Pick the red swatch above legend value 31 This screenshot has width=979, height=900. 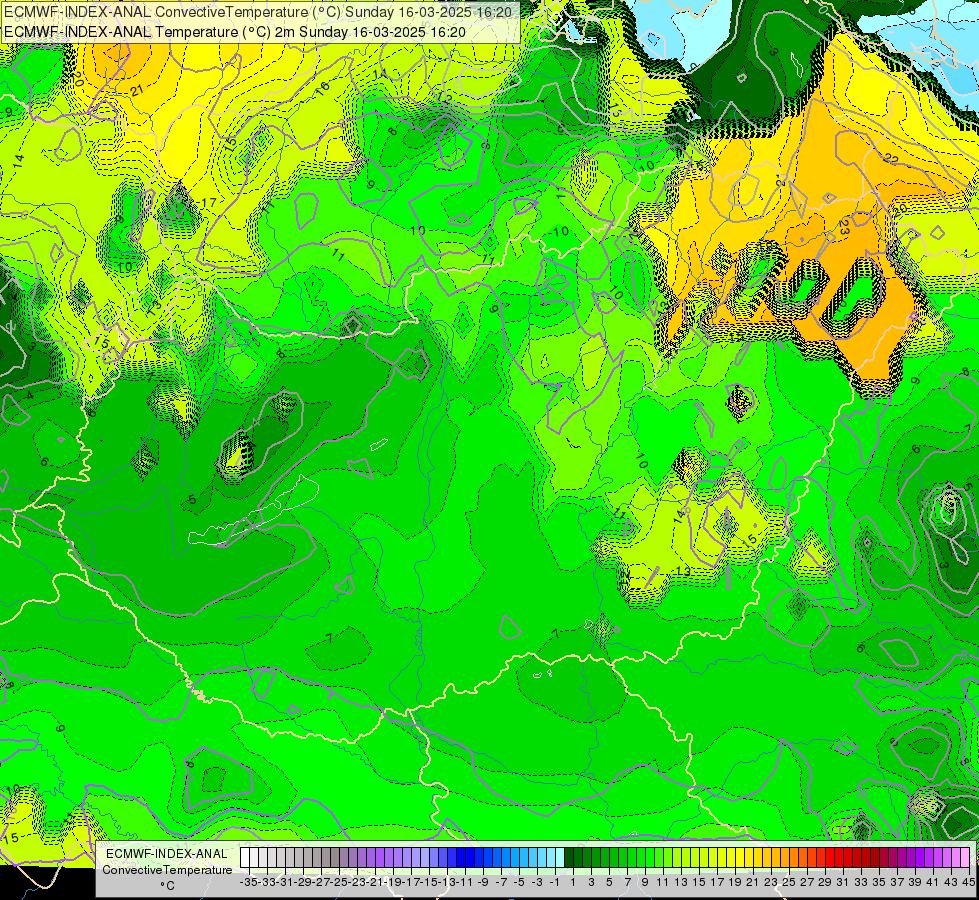pyautogui.click(x=839, y=858)
